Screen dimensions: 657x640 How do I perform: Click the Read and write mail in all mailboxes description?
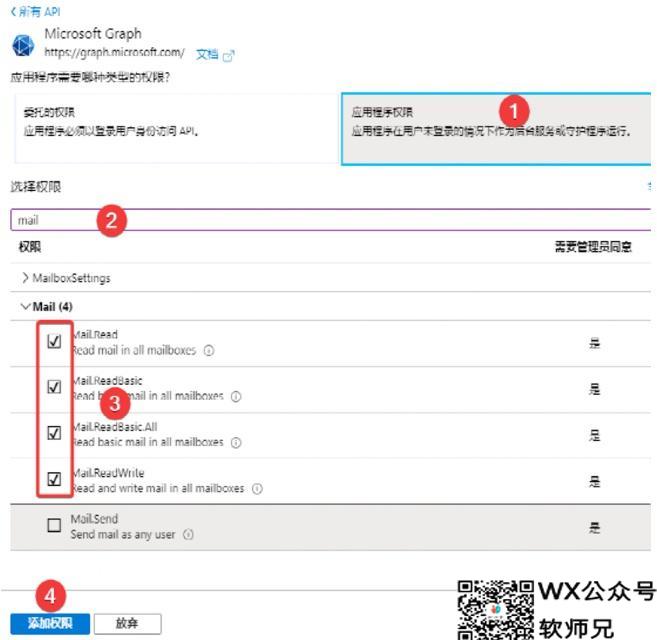[158, 489]
